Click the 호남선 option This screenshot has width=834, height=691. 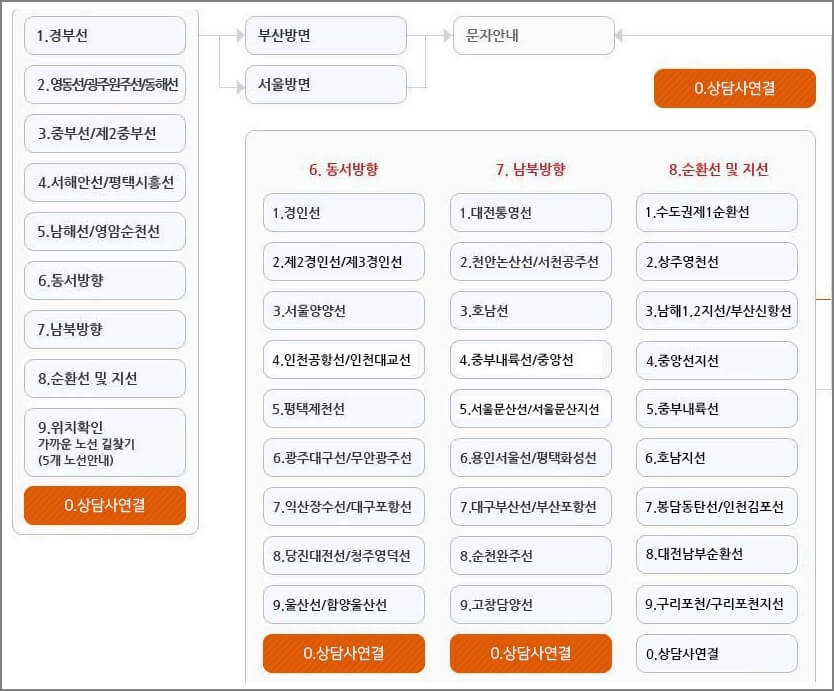pyautogui.click(x=531, y=310)
